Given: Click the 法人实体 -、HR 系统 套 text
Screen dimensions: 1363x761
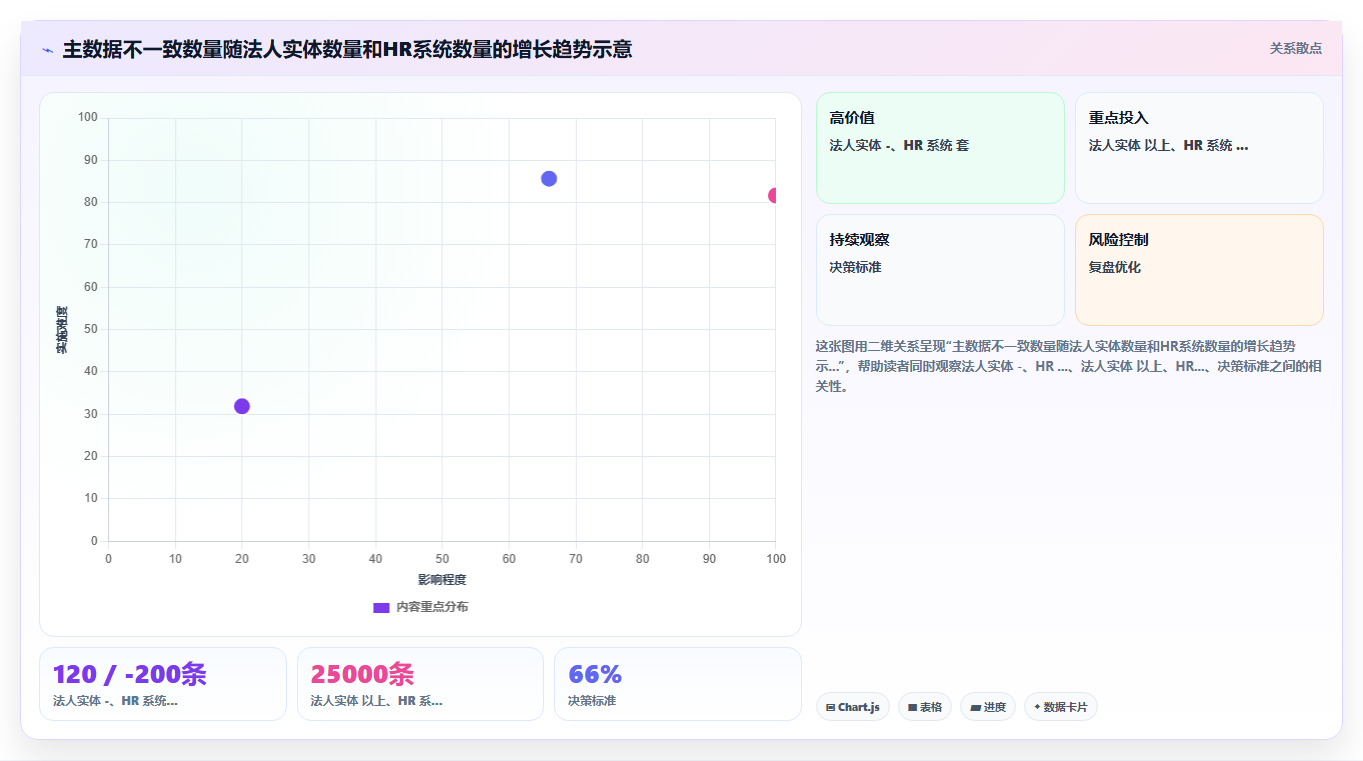Looking at the screenshot, I should point(899,145).
